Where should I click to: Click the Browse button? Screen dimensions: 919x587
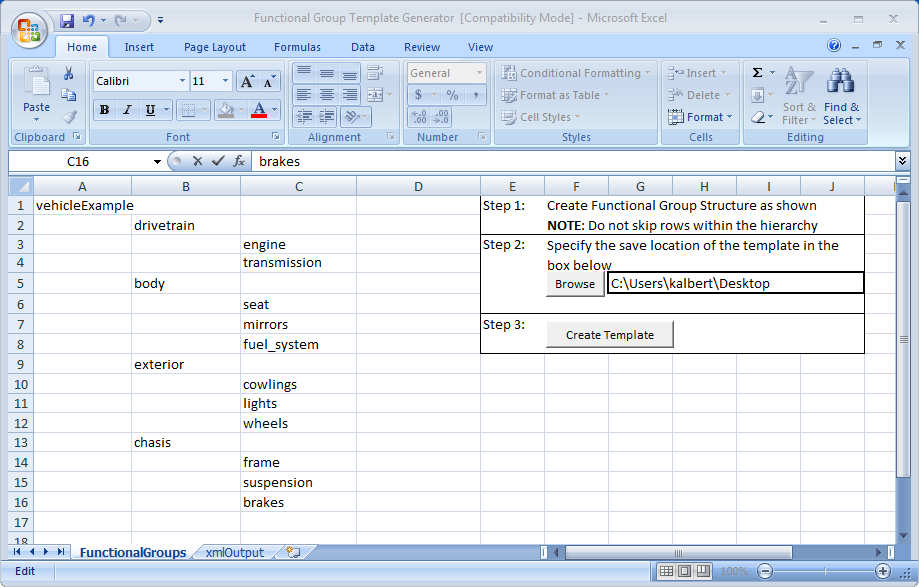(x=575, y=284)
